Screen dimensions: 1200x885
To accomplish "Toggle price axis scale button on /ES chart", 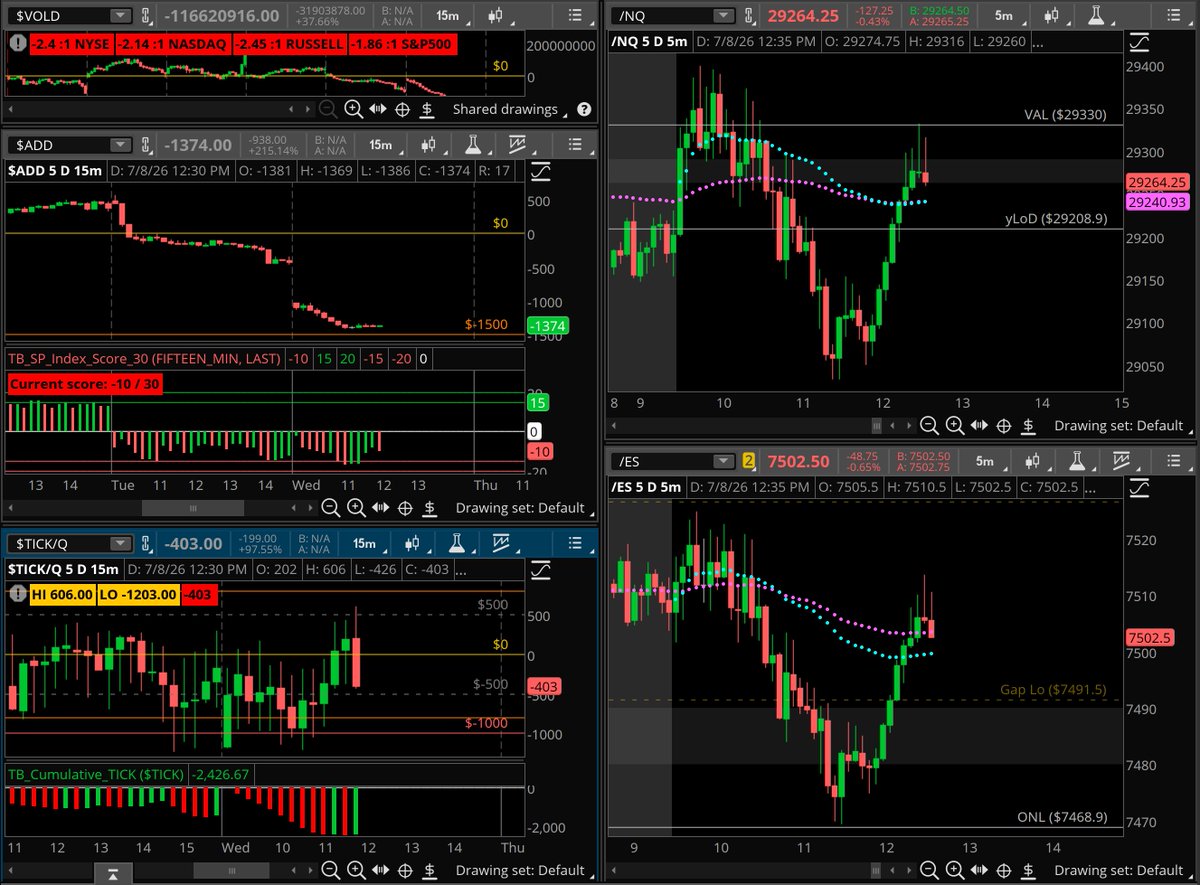I will click(x=1138, y=488).
